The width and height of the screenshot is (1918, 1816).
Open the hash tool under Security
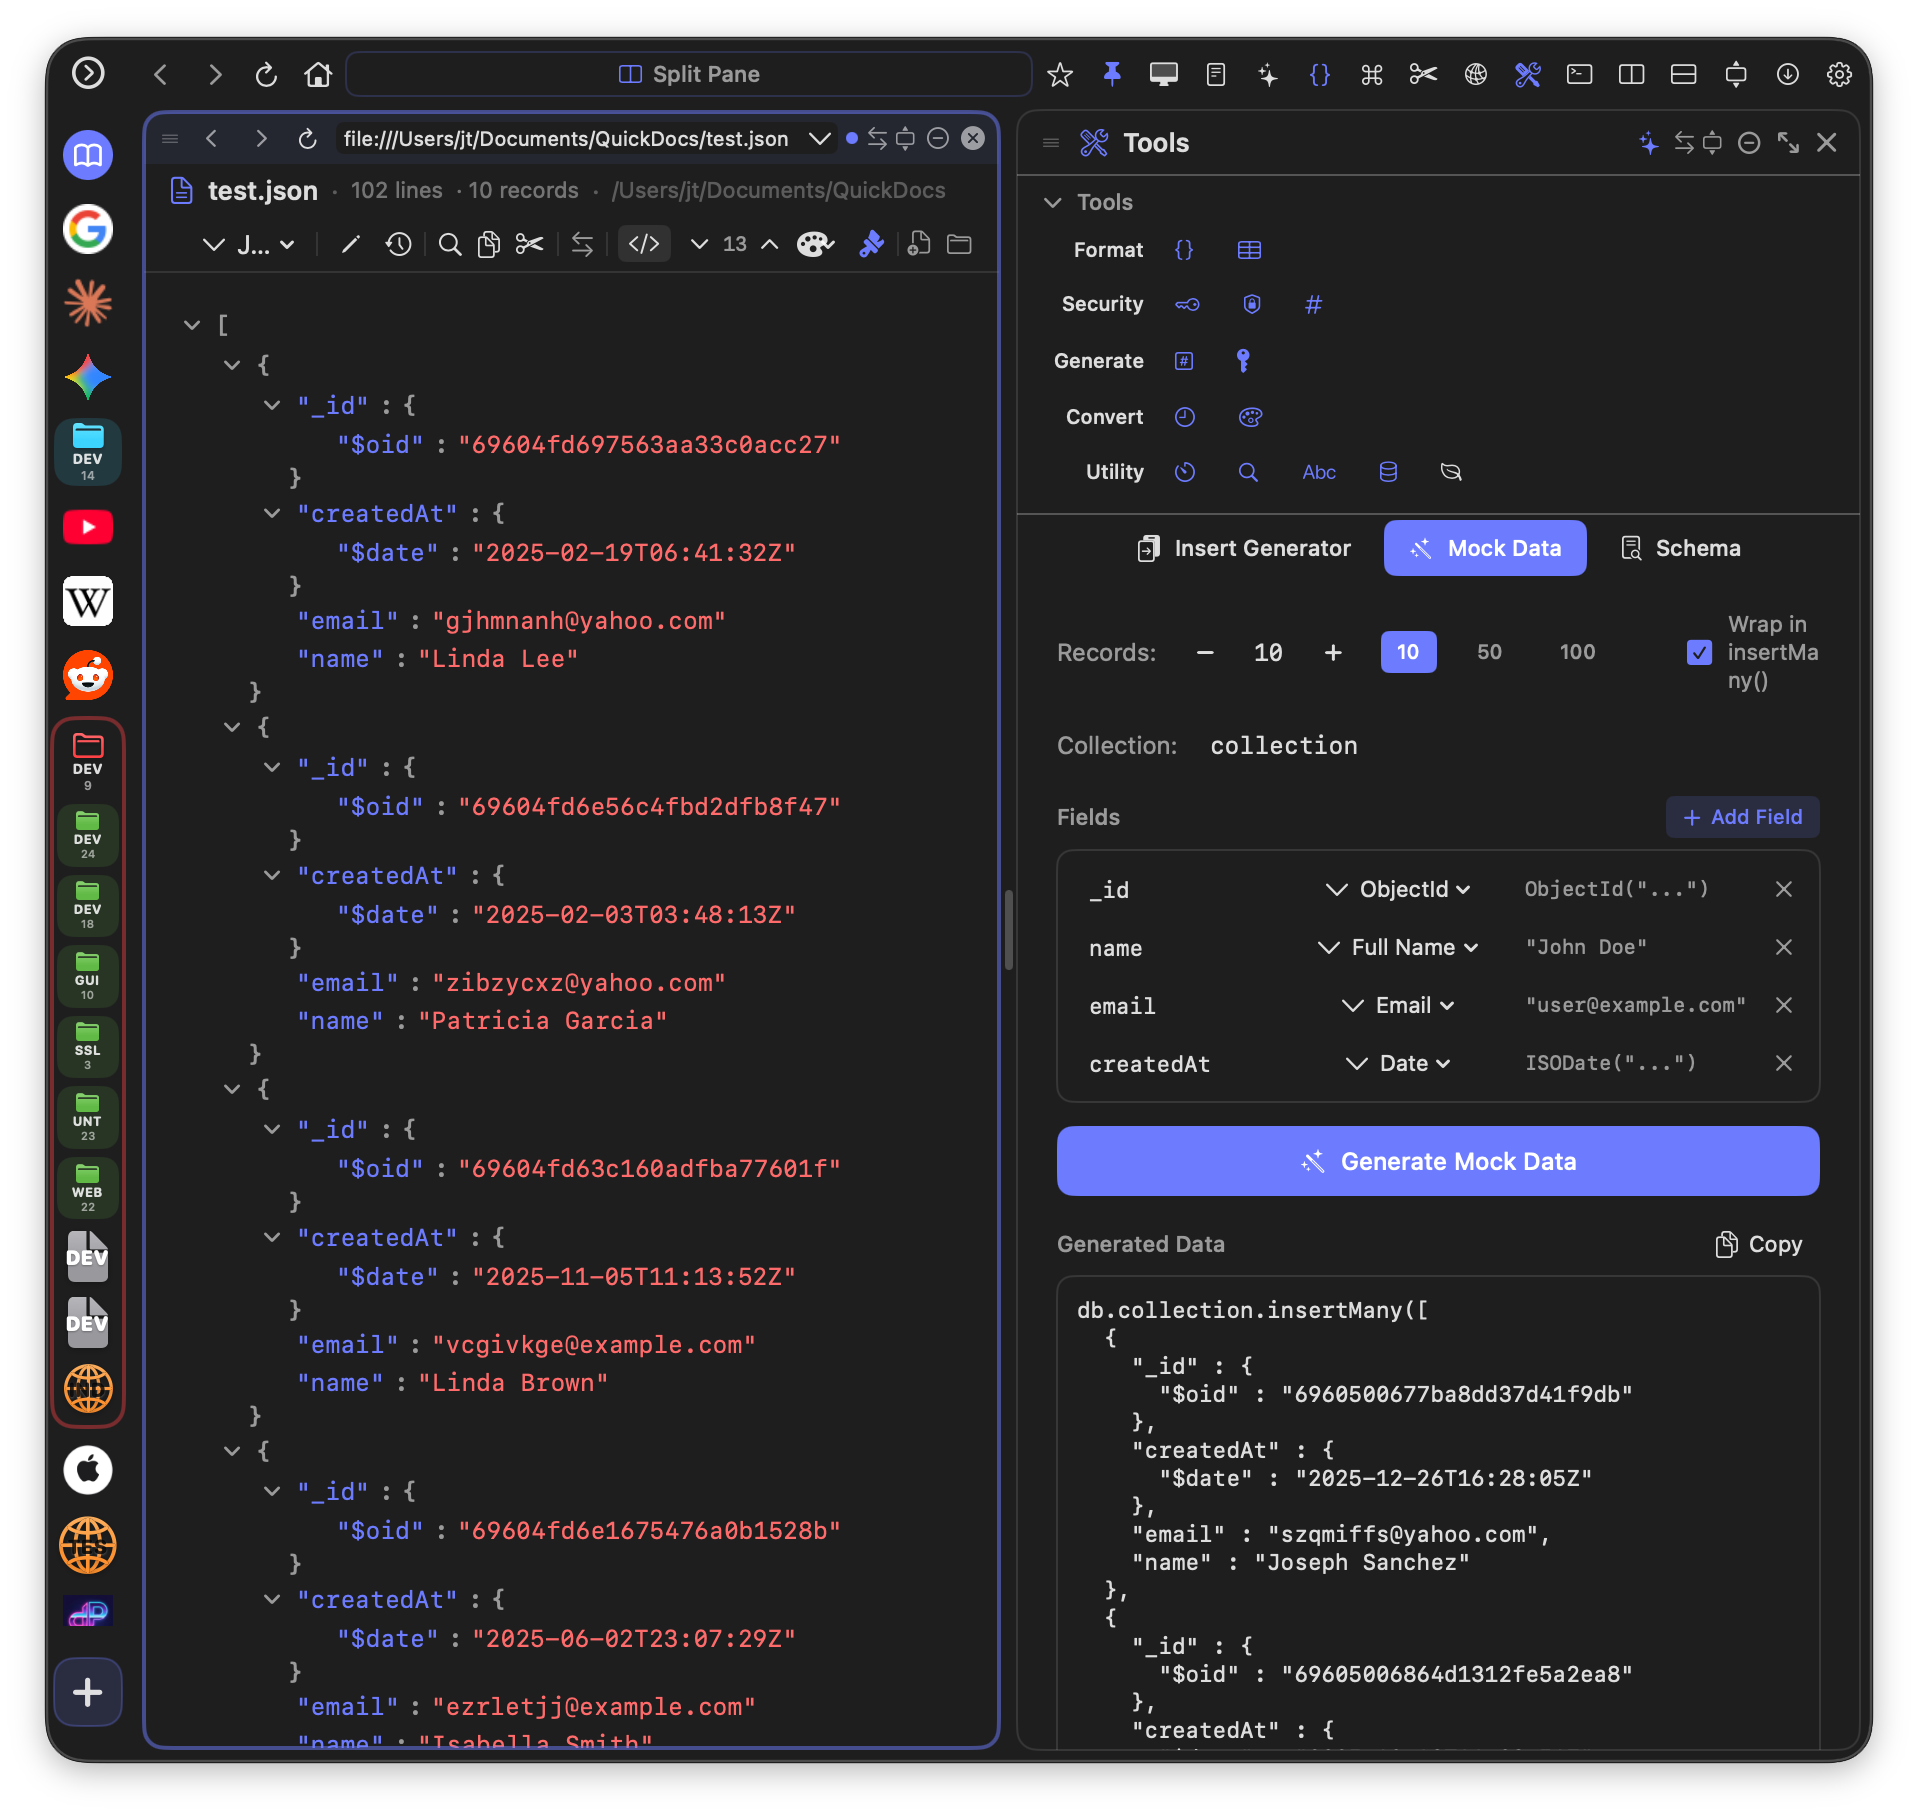tap(1313, 304)
